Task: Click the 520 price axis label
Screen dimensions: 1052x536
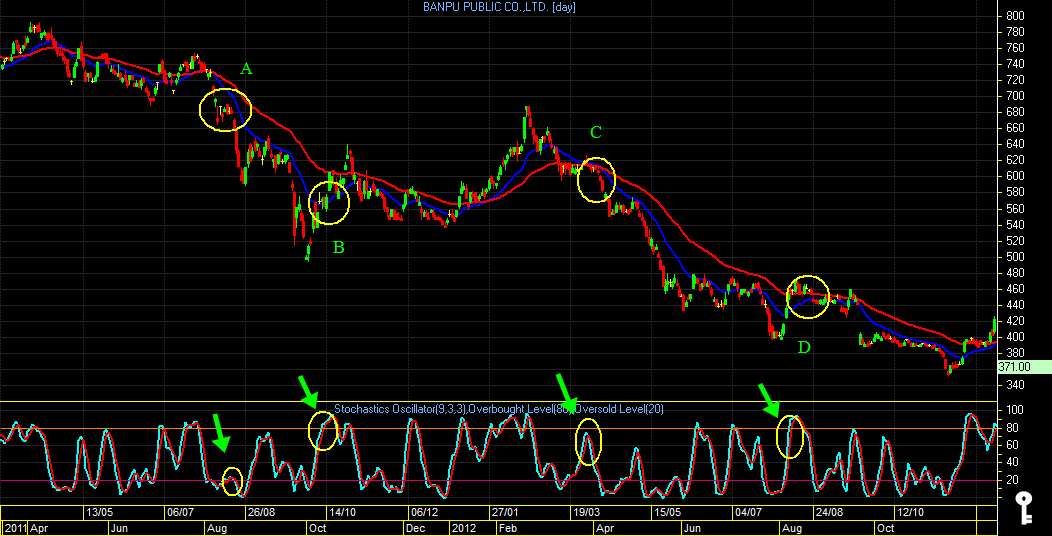Action: tap(1014, 241)
